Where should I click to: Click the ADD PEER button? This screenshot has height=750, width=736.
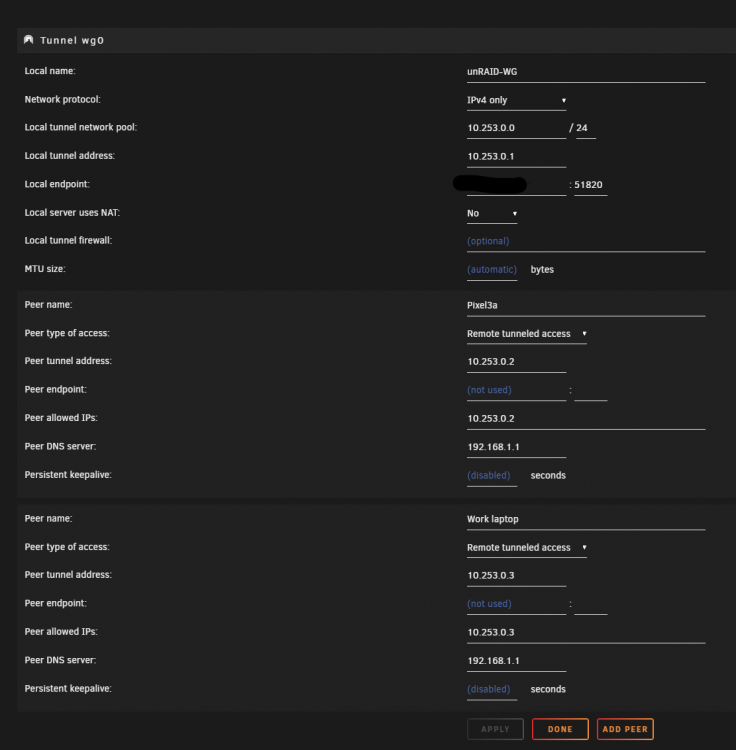click(x=625, y=729)
